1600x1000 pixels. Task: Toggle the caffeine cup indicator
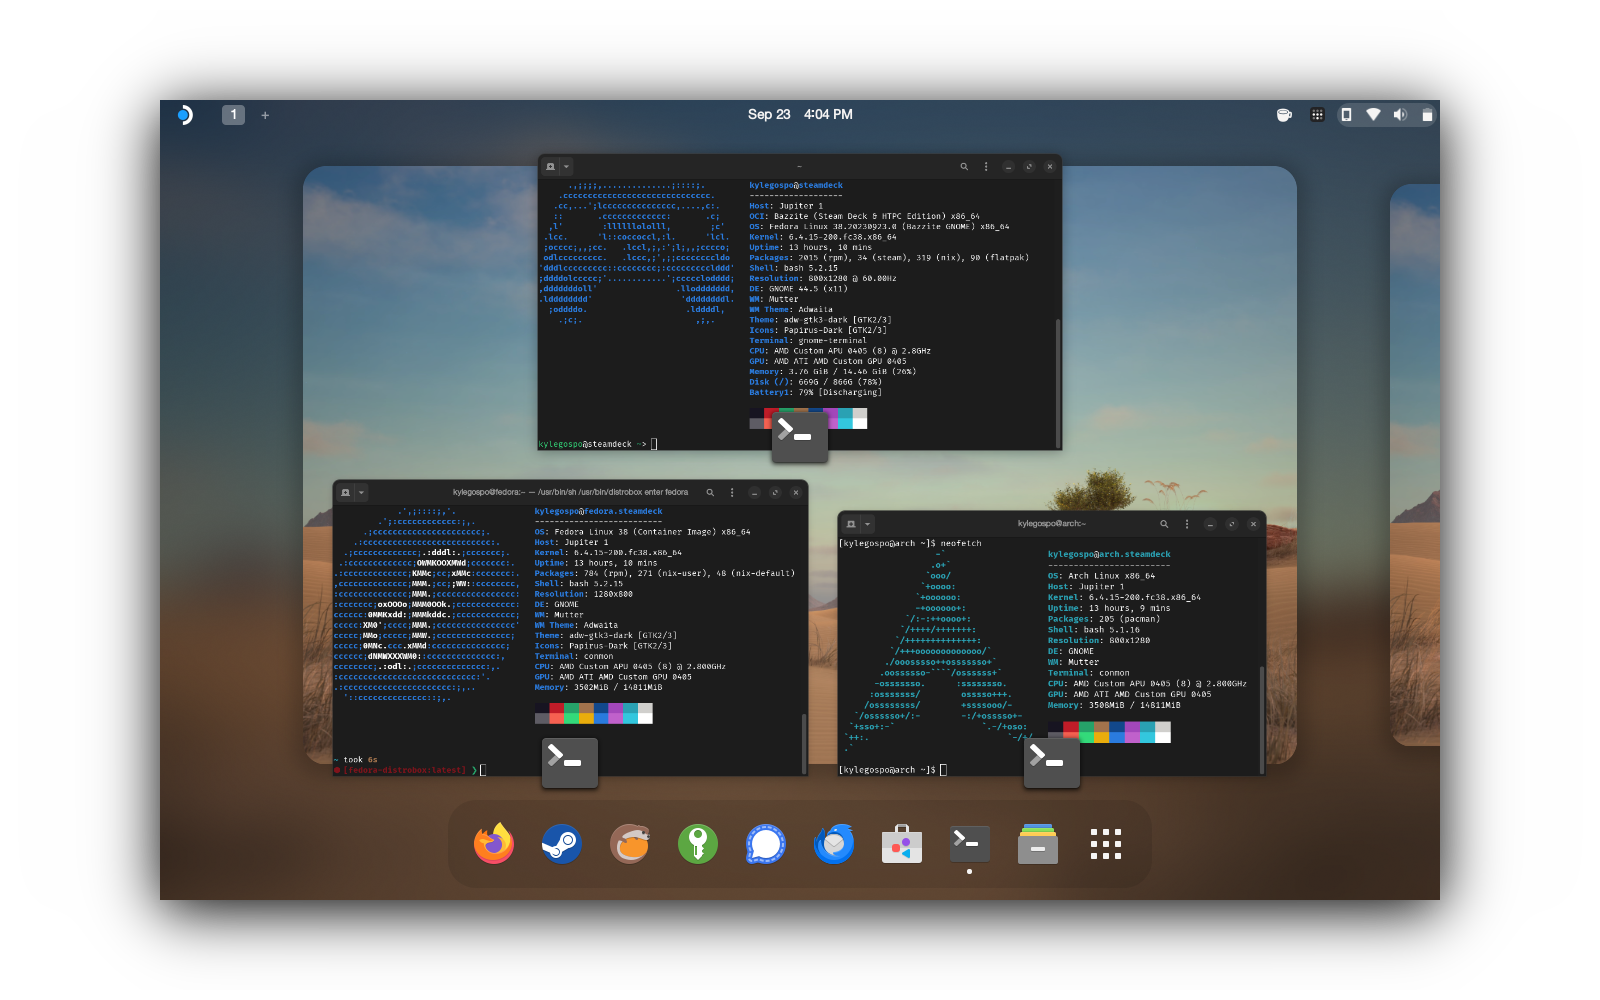click(x=1284, y=115)
